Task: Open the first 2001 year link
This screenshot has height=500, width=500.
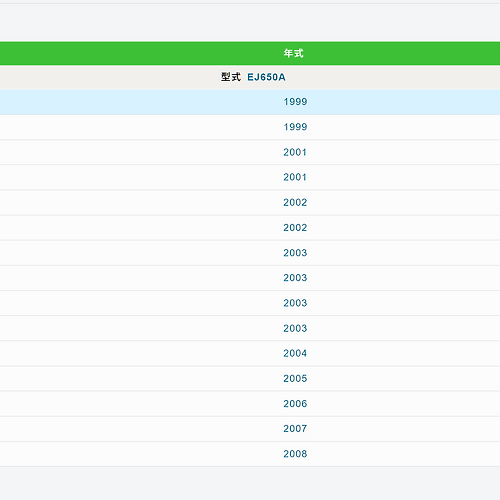Action: [x=295, y=152]
